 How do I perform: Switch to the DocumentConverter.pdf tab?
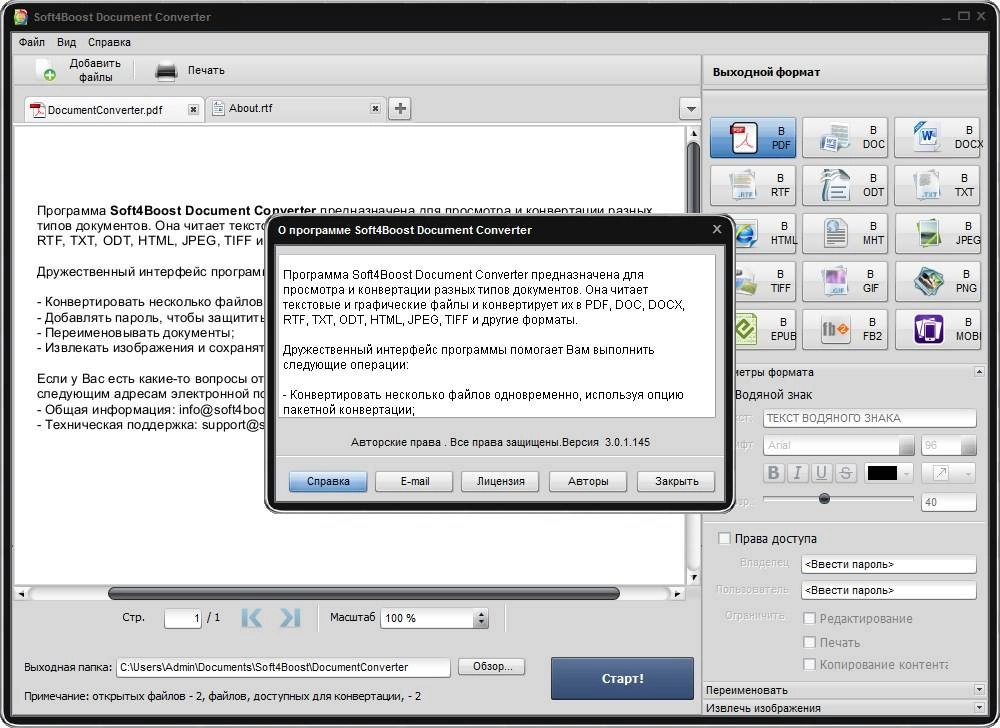114,110
